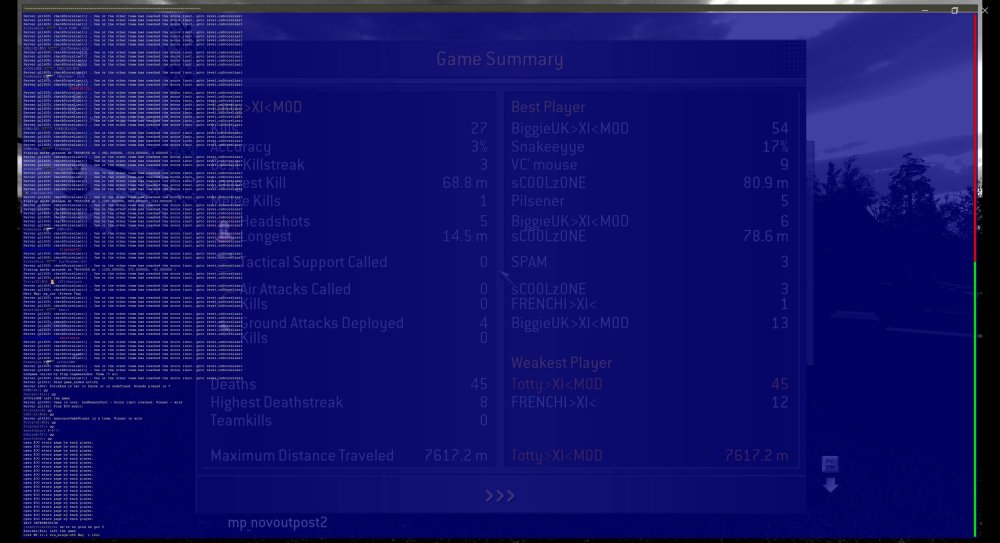Click the 17% accuracy value
1000x543 pixels.
click(x=776, y=147)
